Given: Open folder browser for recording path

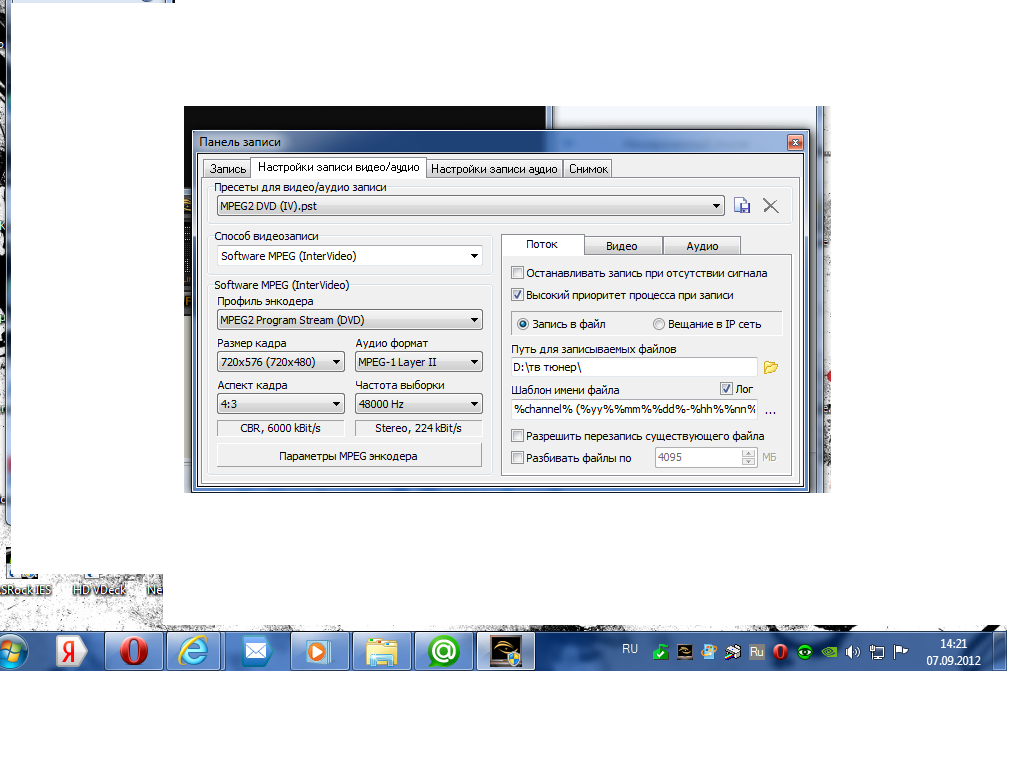Looking at the screenshot, I should click(770, 367).
